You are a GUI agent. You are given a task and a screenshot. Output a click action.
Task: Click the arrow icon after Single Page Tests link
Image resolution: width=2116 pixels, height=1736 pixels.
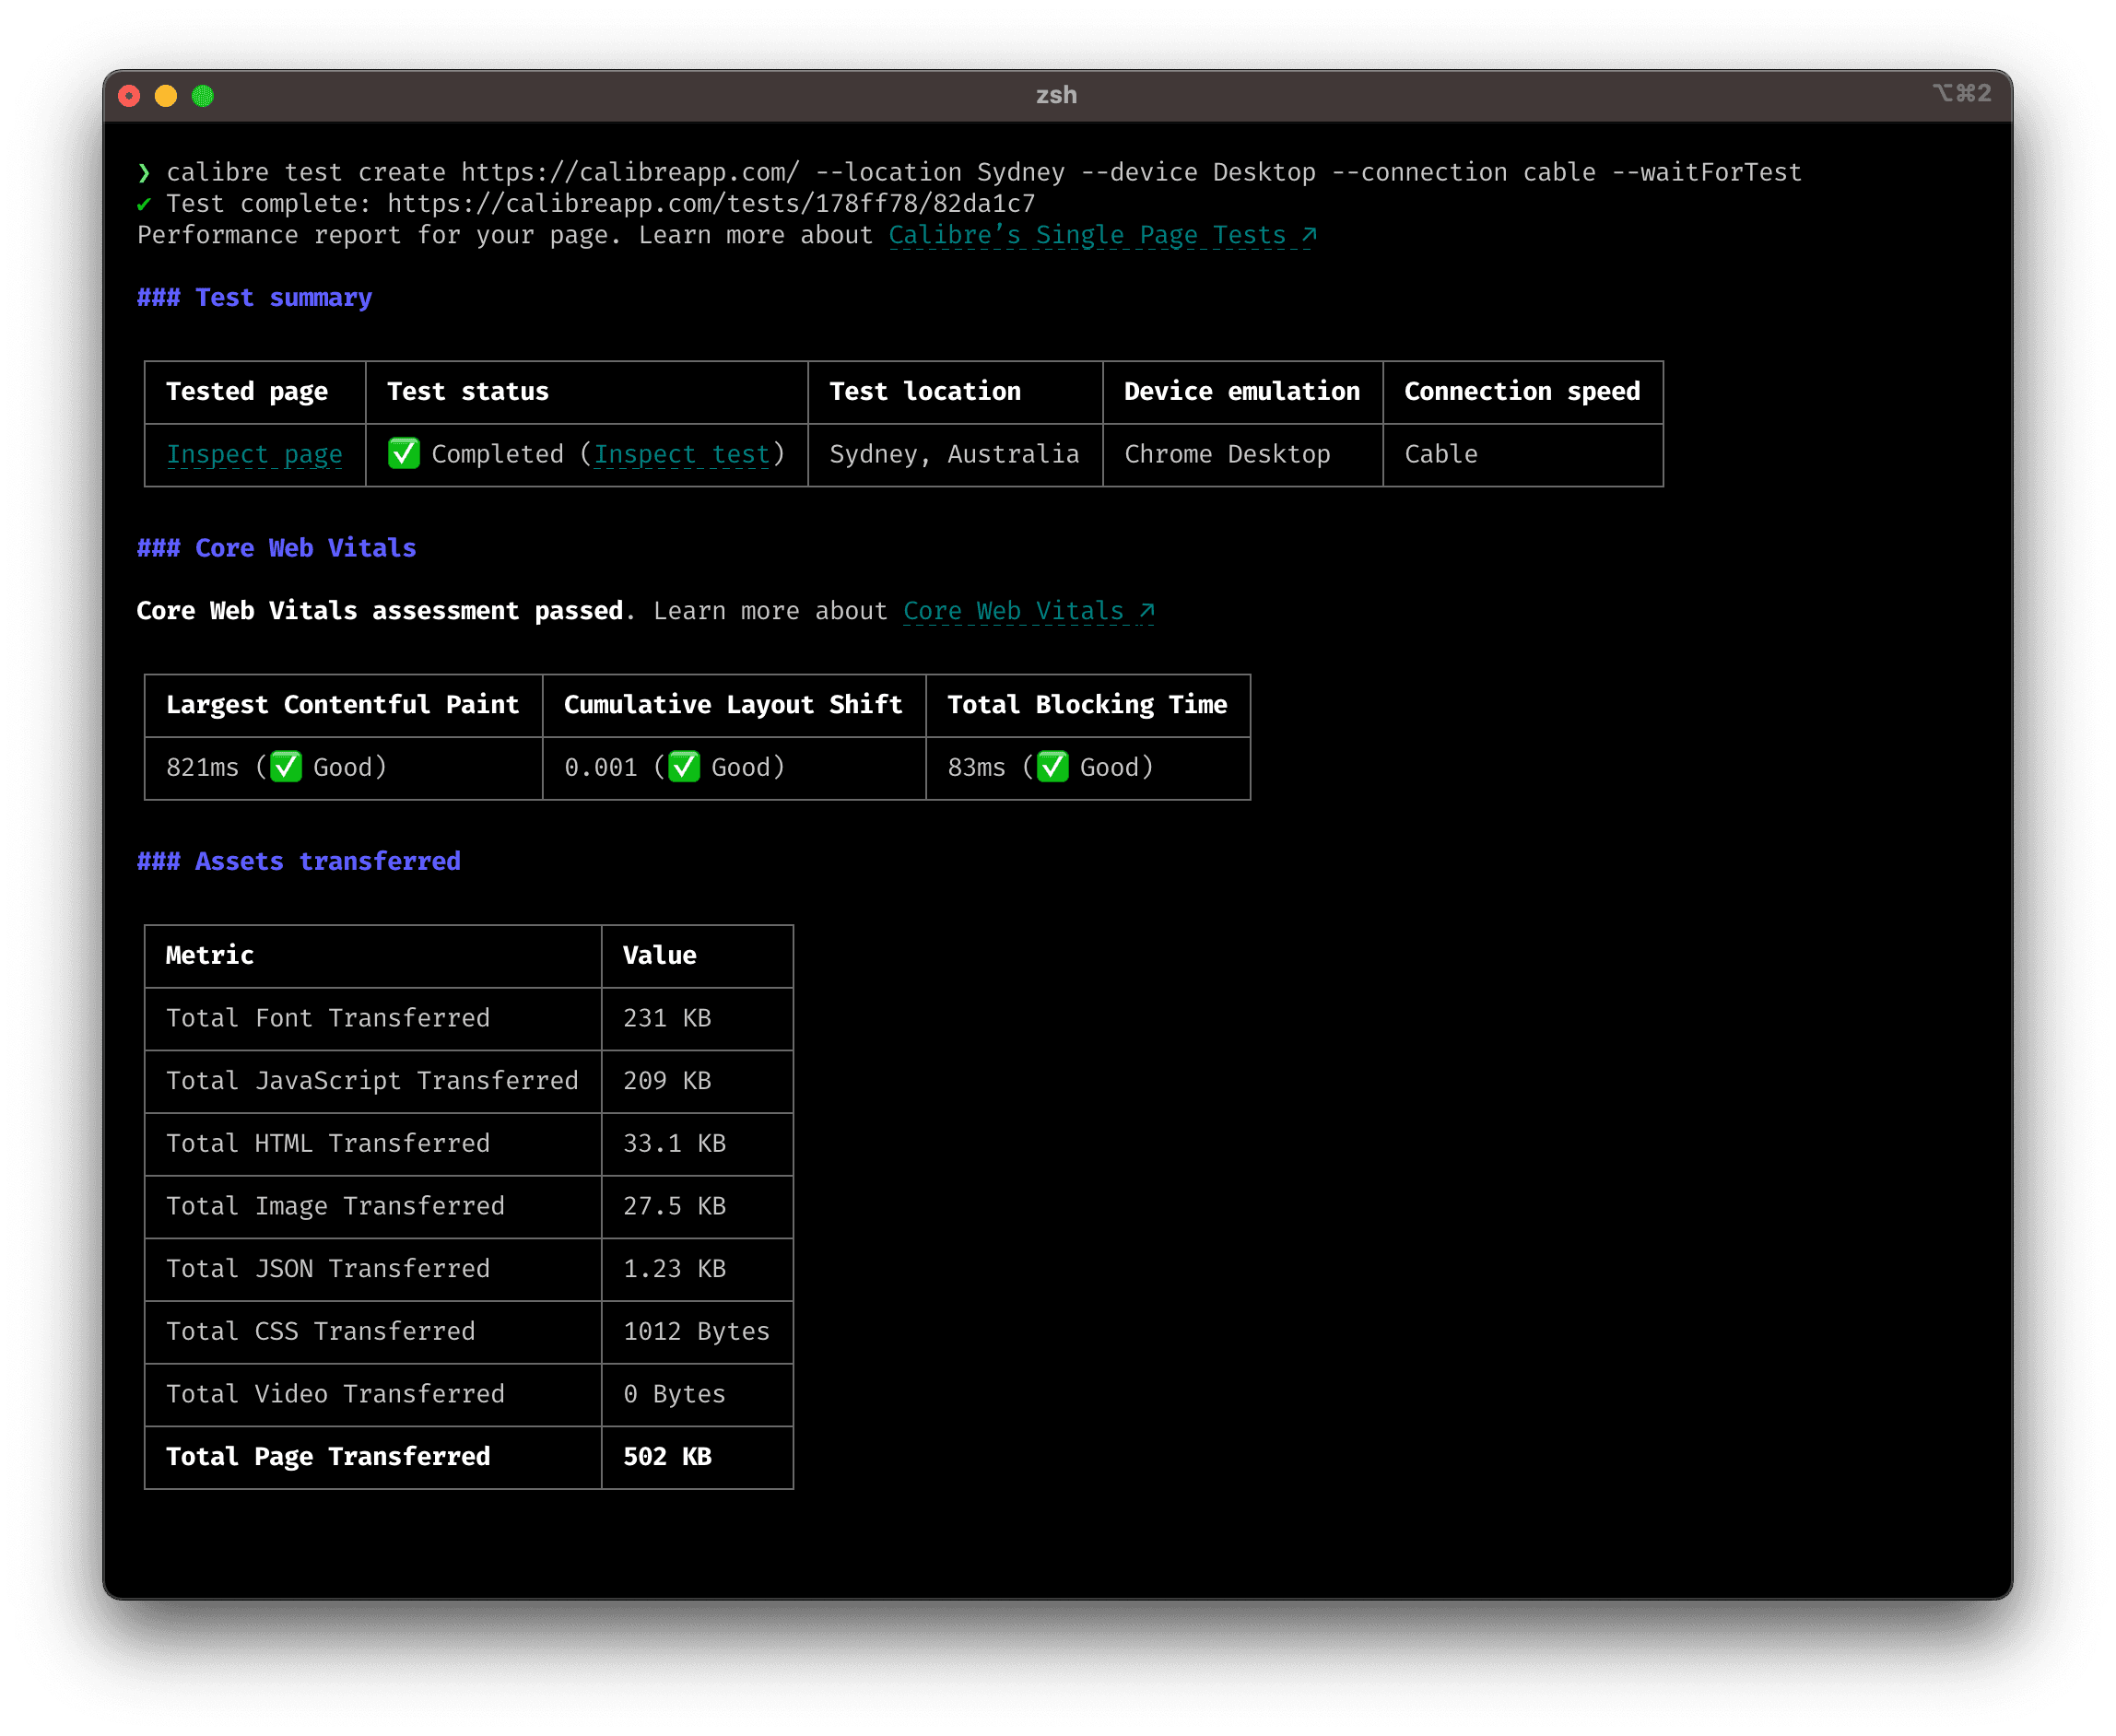[1308, 234]
